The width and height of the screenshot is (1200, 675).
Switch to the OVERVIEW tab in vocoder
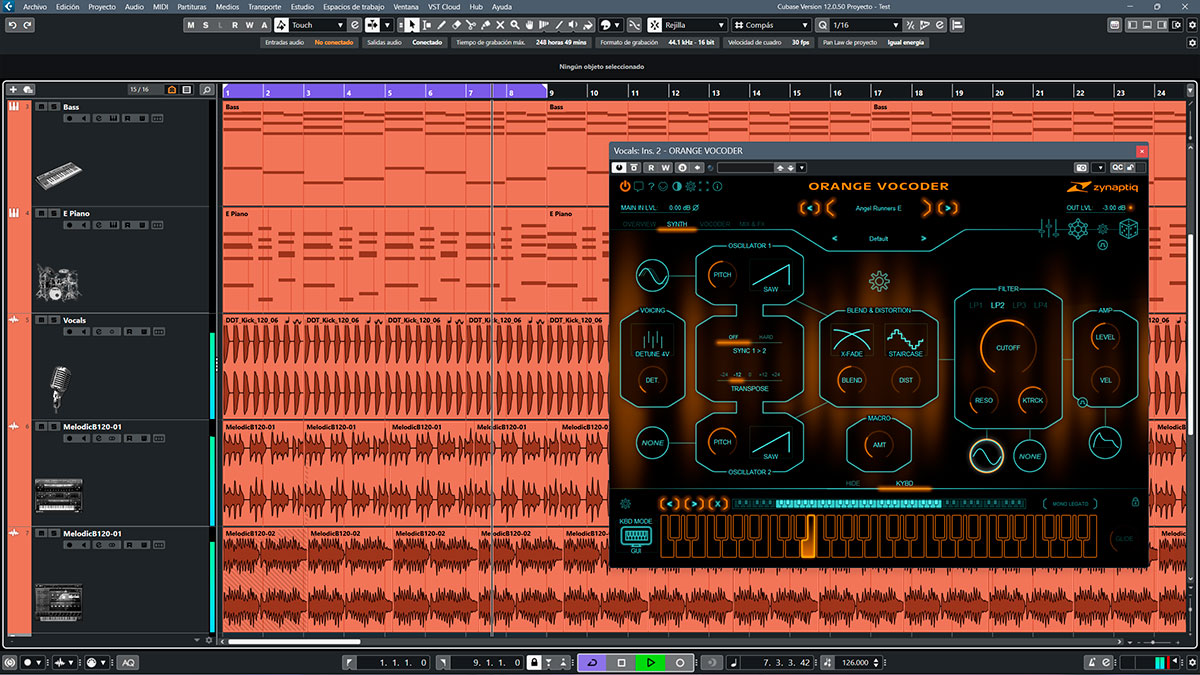tap(639, 224)
